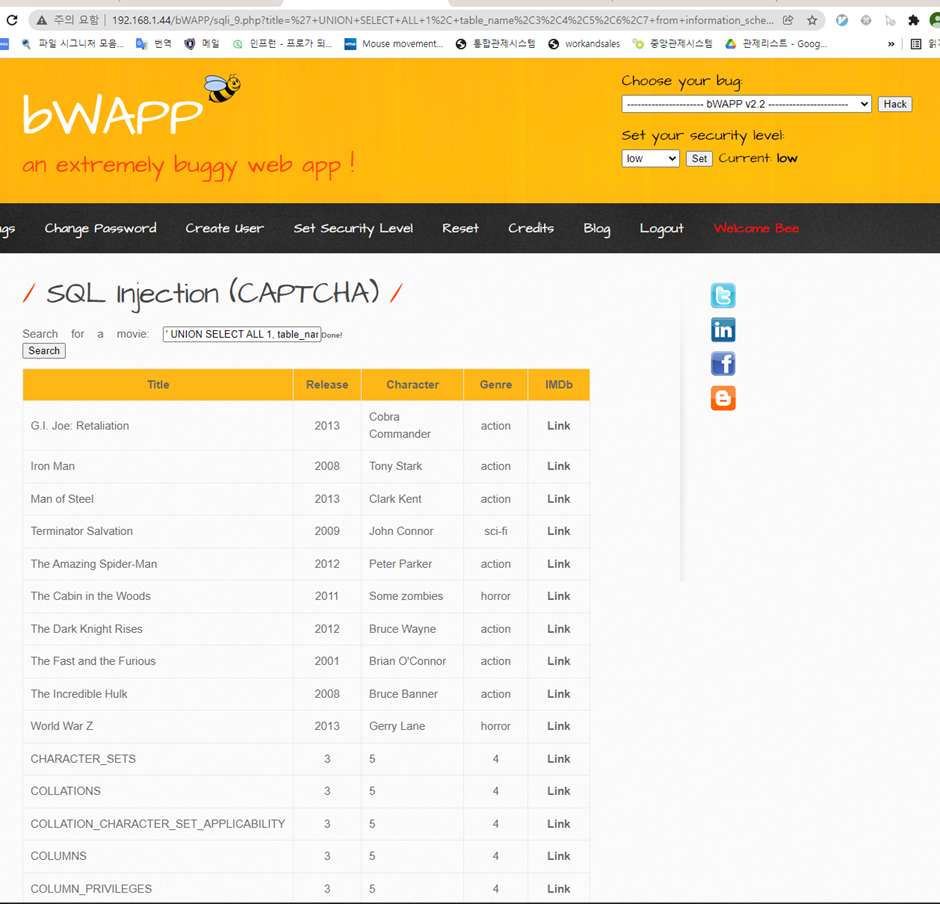Screen dimensions: 940x904
Task: Click the Search button
Action: coord(44,351)
